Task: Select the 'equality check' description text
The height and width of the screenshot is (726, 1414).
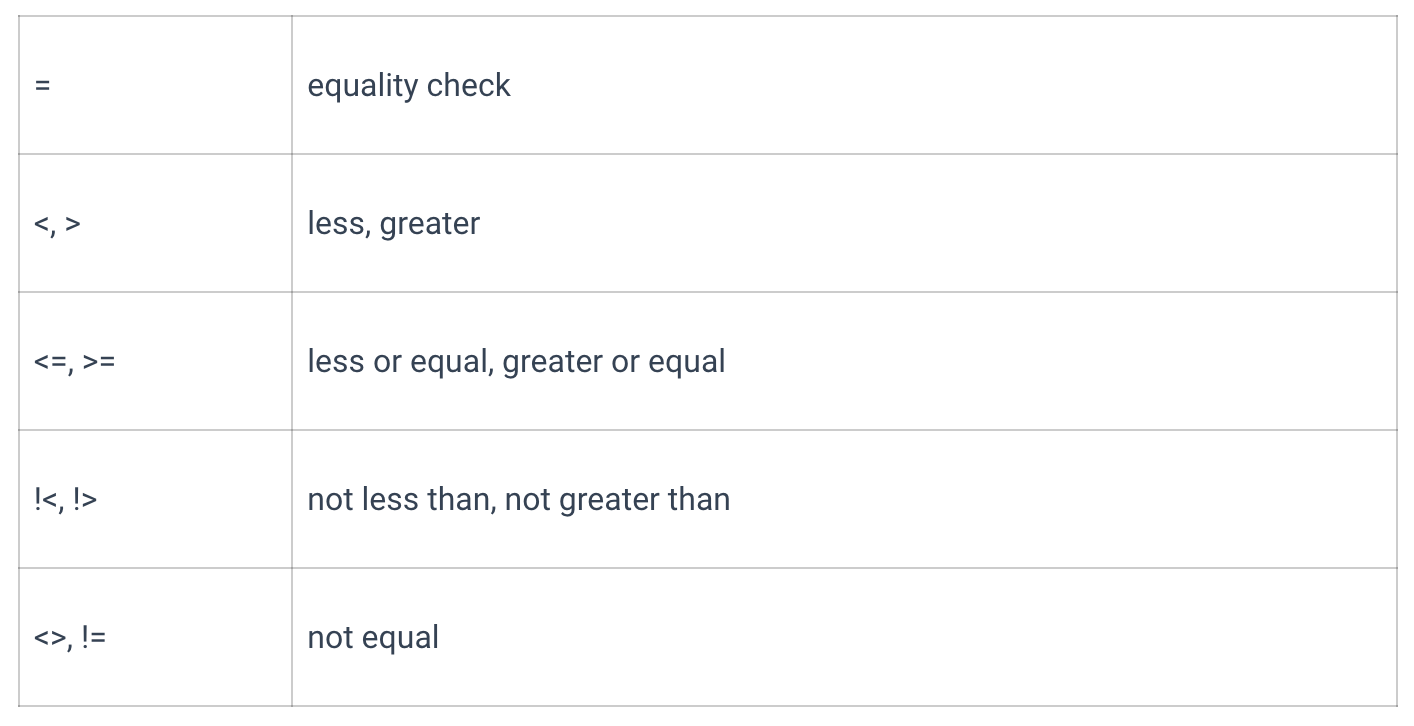Action: (x=408, y=85)
